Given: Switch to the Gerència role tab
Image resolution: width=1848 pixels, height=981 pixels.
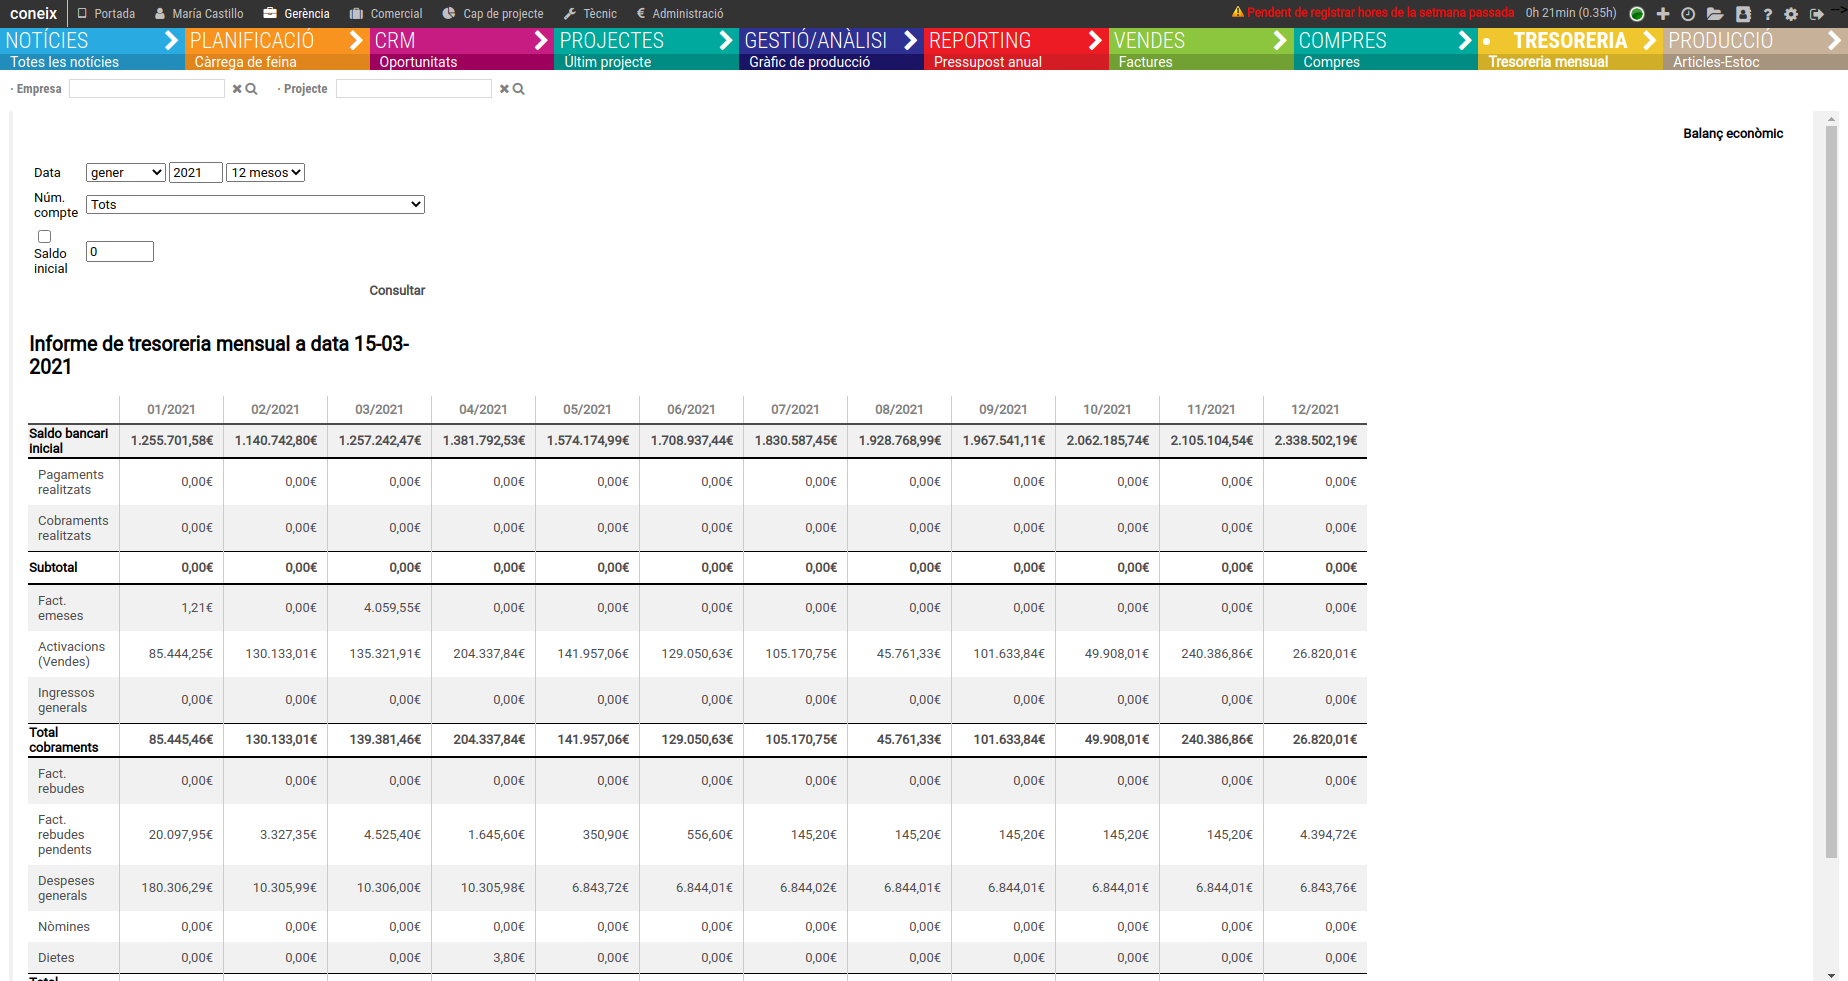Looking at the screenshot, I should 296,14.
